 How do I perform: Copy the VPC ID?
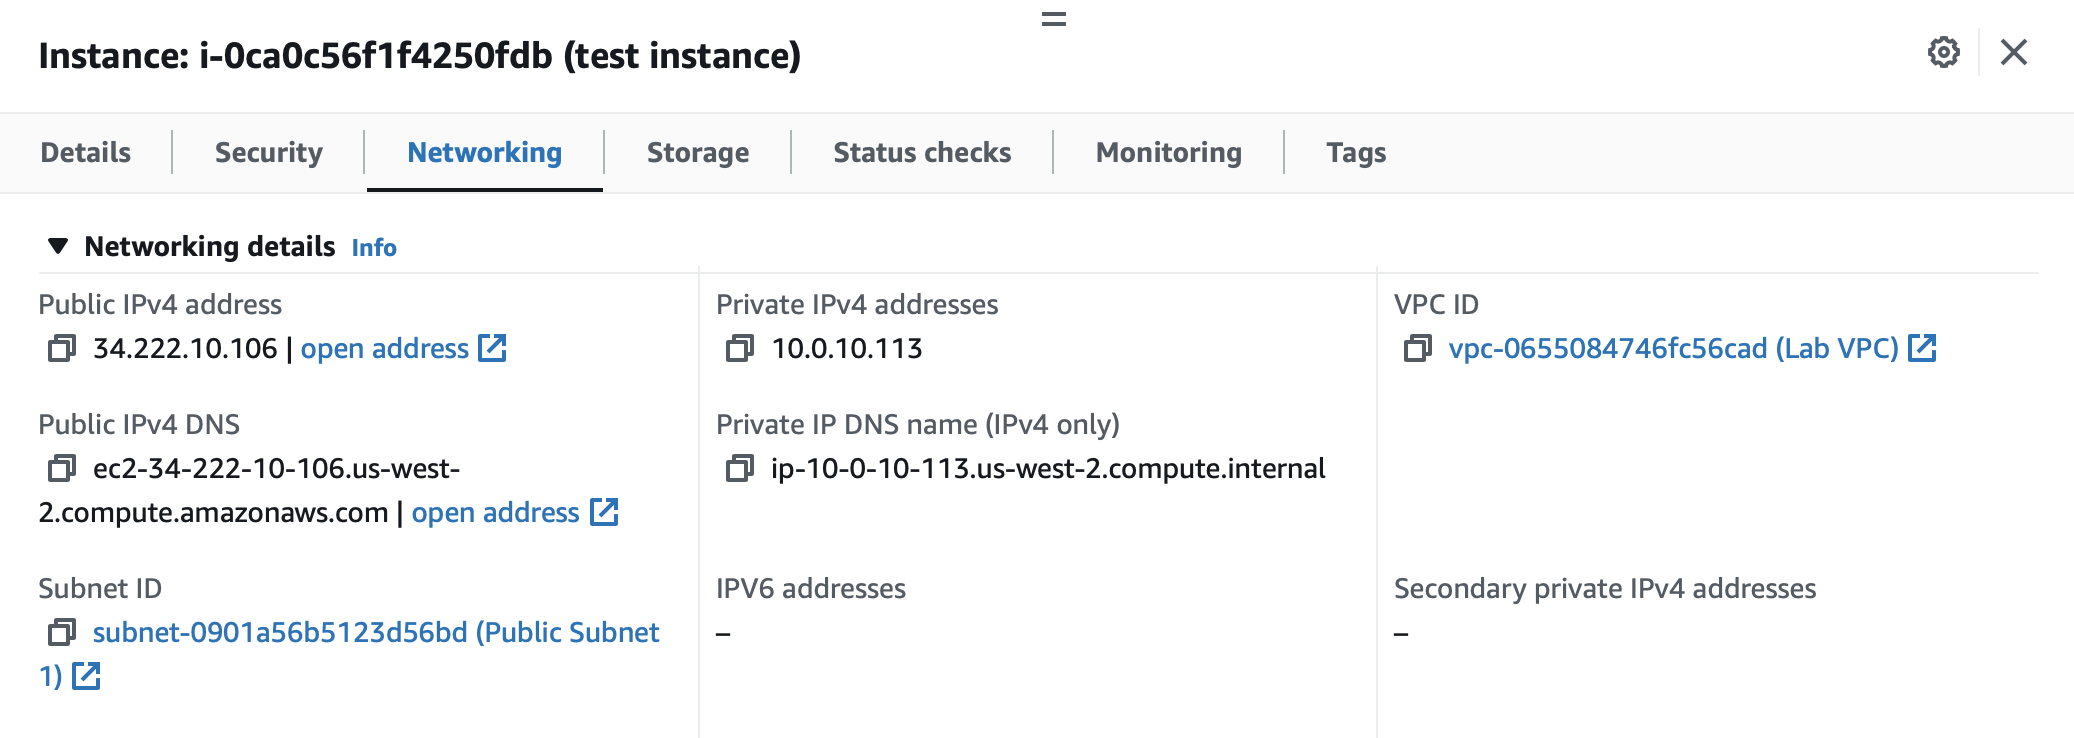tap(1416, 348)
